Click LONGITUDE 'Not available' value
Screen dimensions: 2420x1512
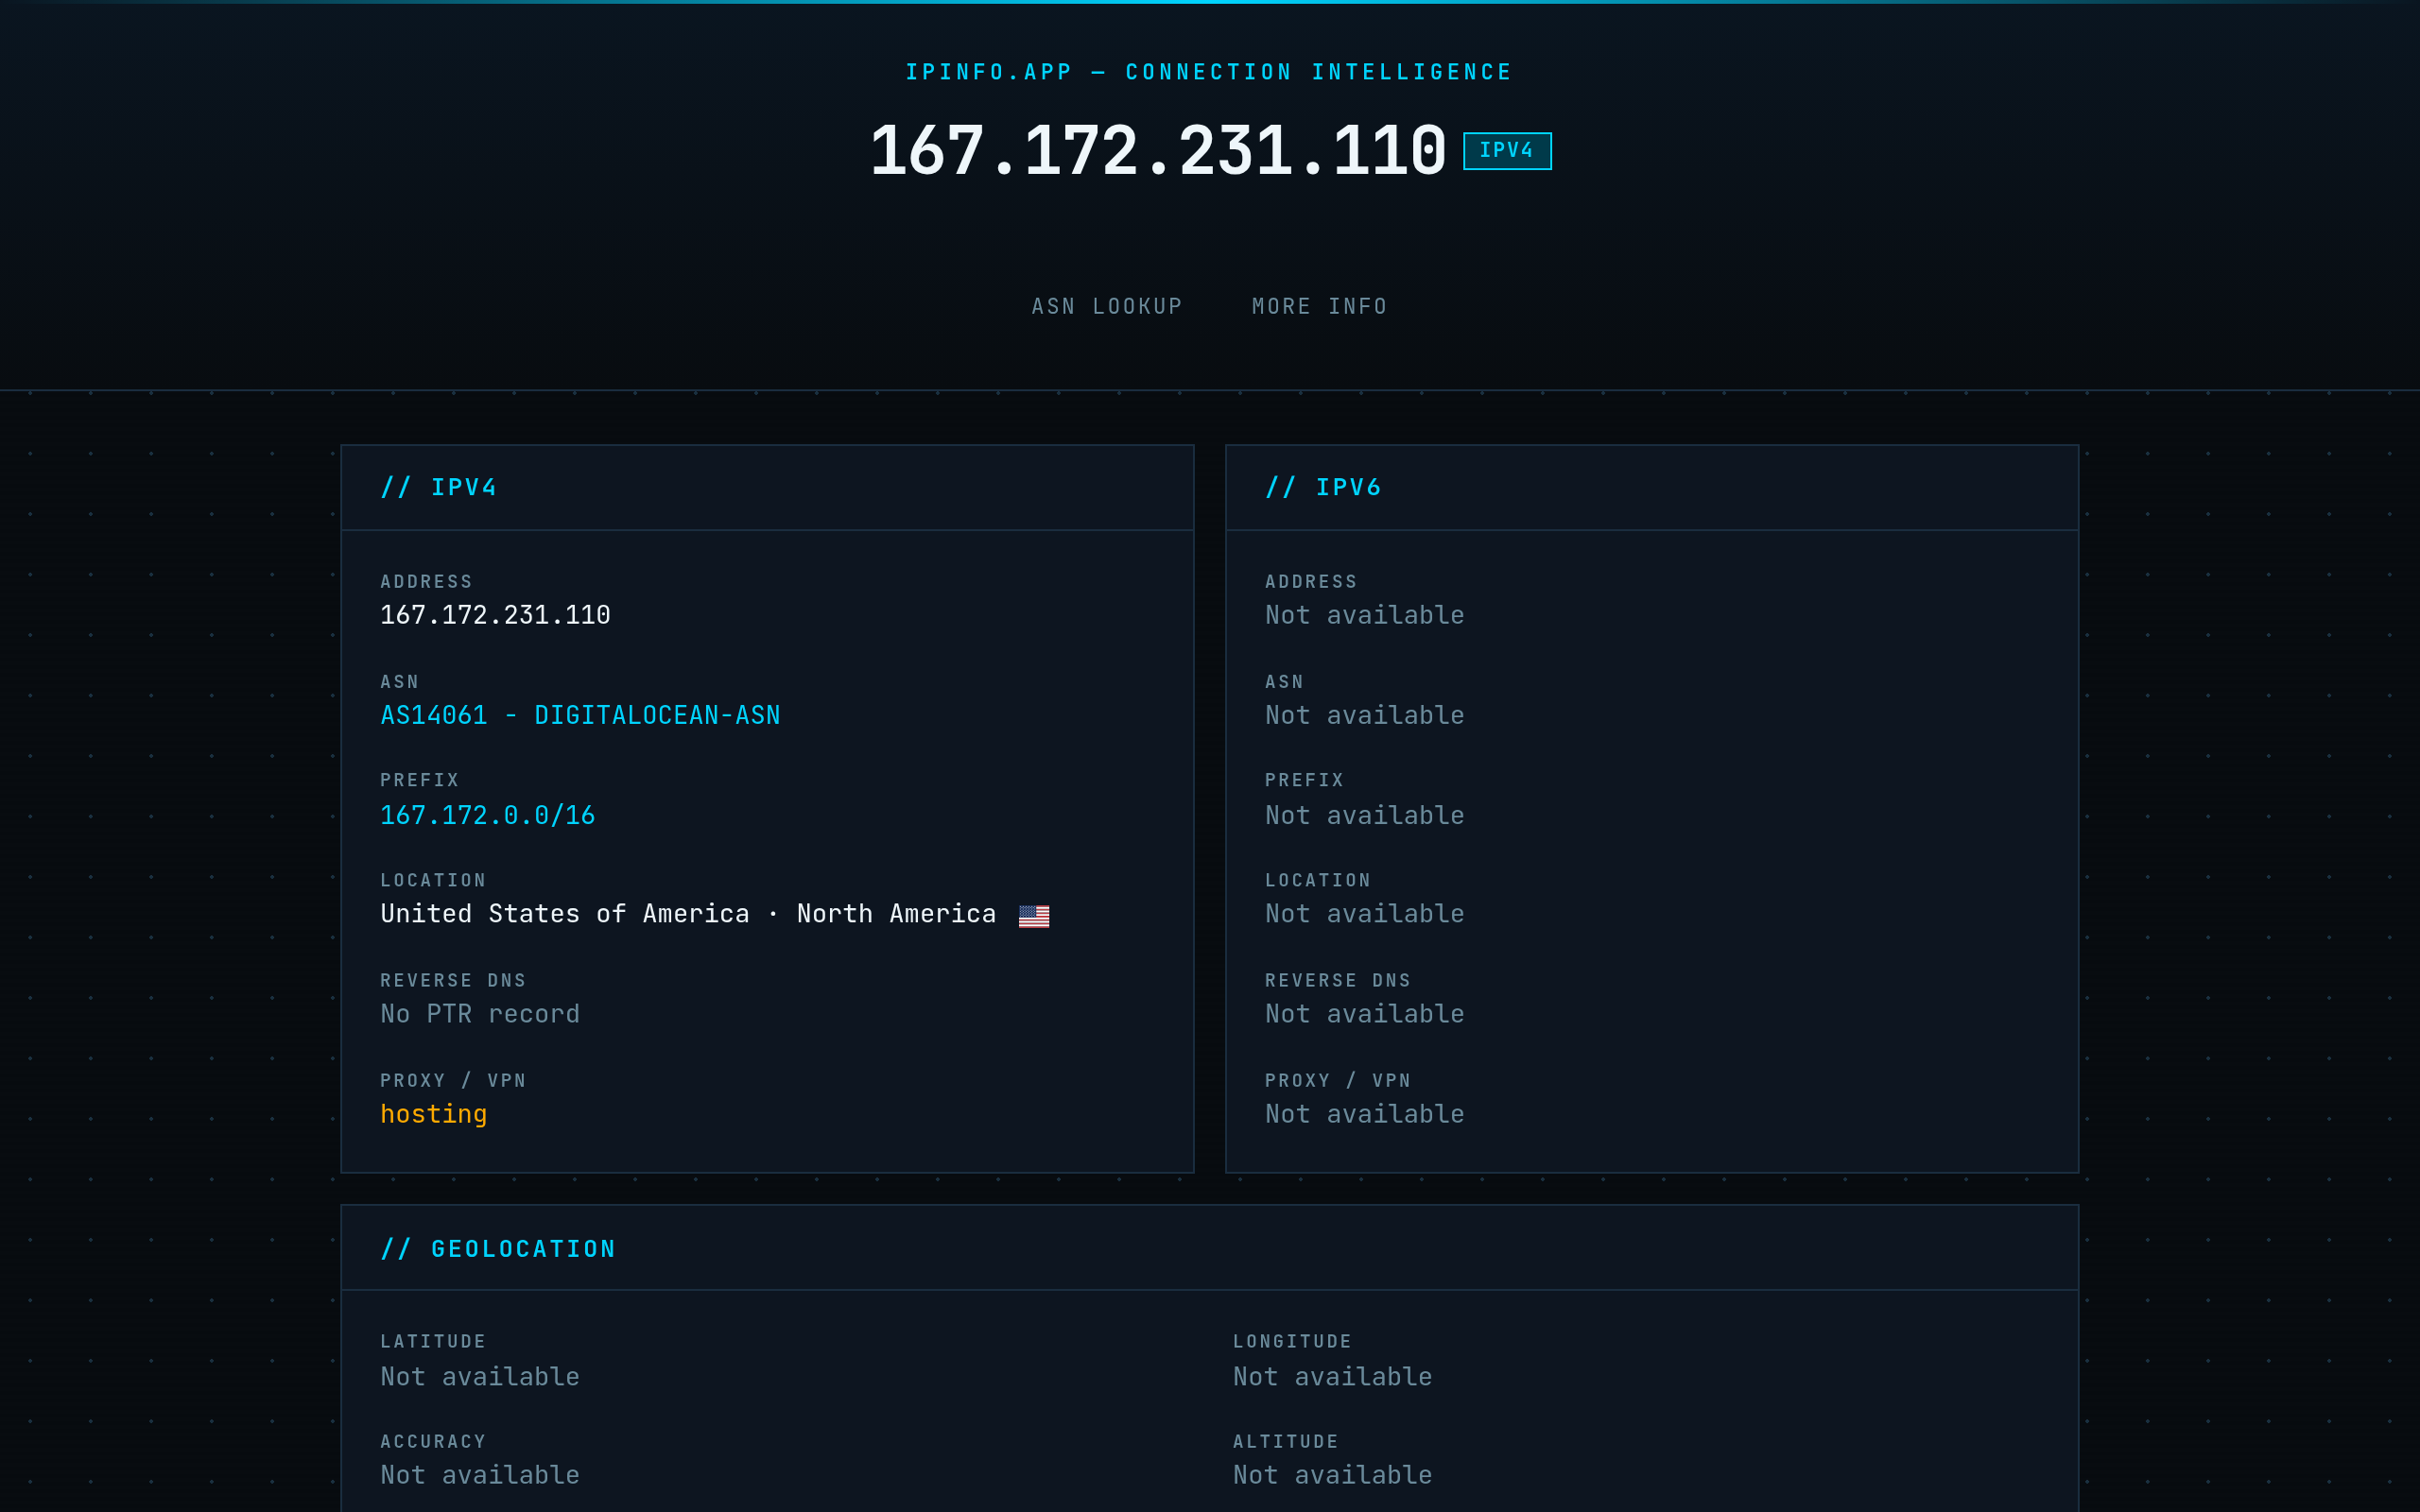(1332, 1377)
